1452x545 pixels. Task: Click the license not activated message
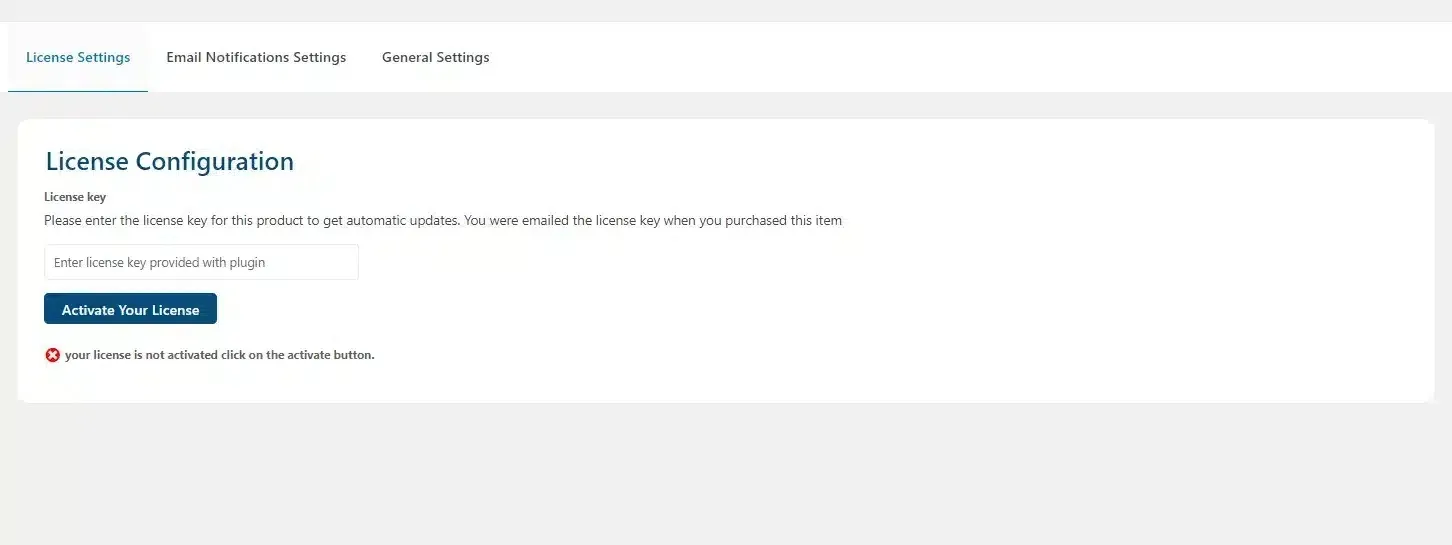point(219,355)
